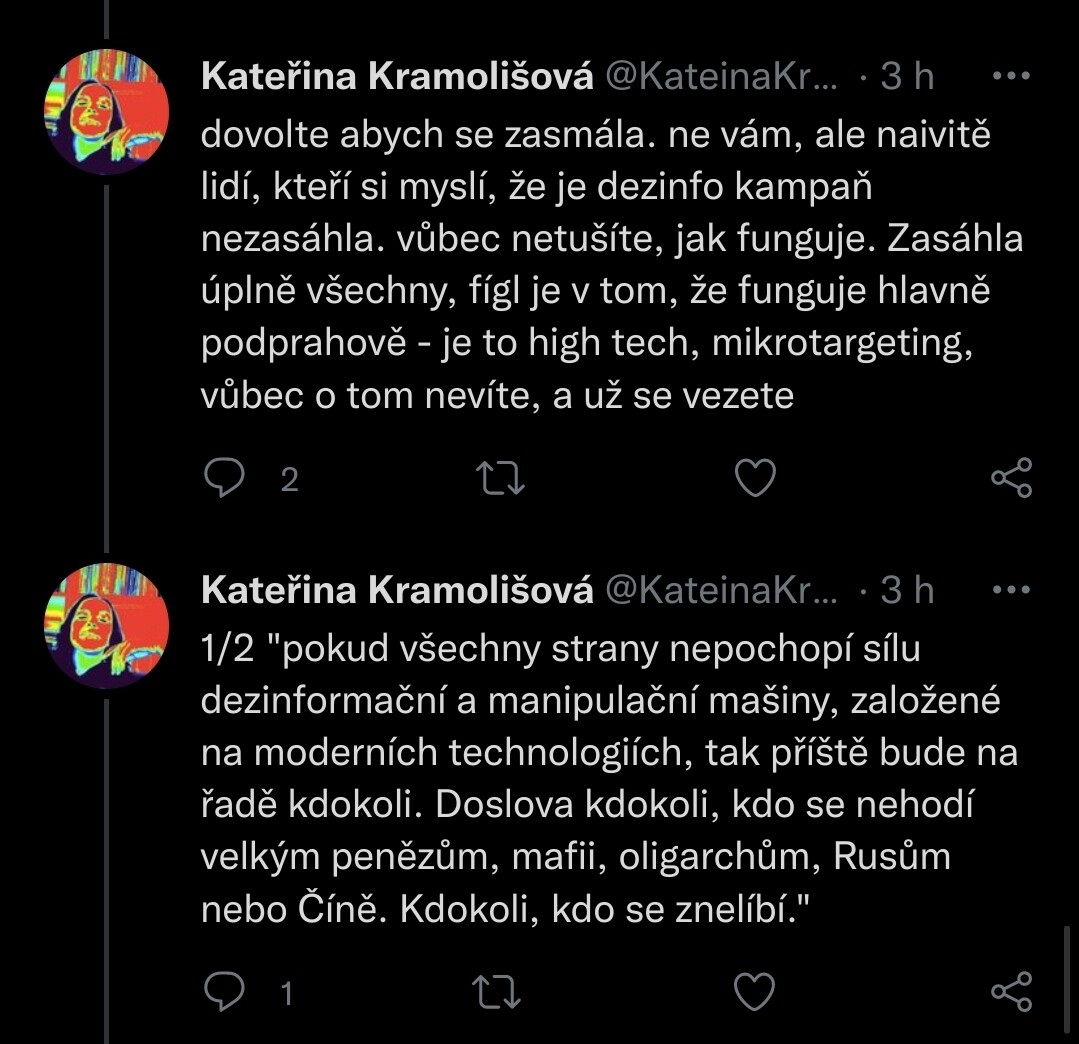Open the profile avatar beside the "1/2" tweet
Image resolution: width=1079 pixels, height=1044 pixels.
[x=107, y=625]
